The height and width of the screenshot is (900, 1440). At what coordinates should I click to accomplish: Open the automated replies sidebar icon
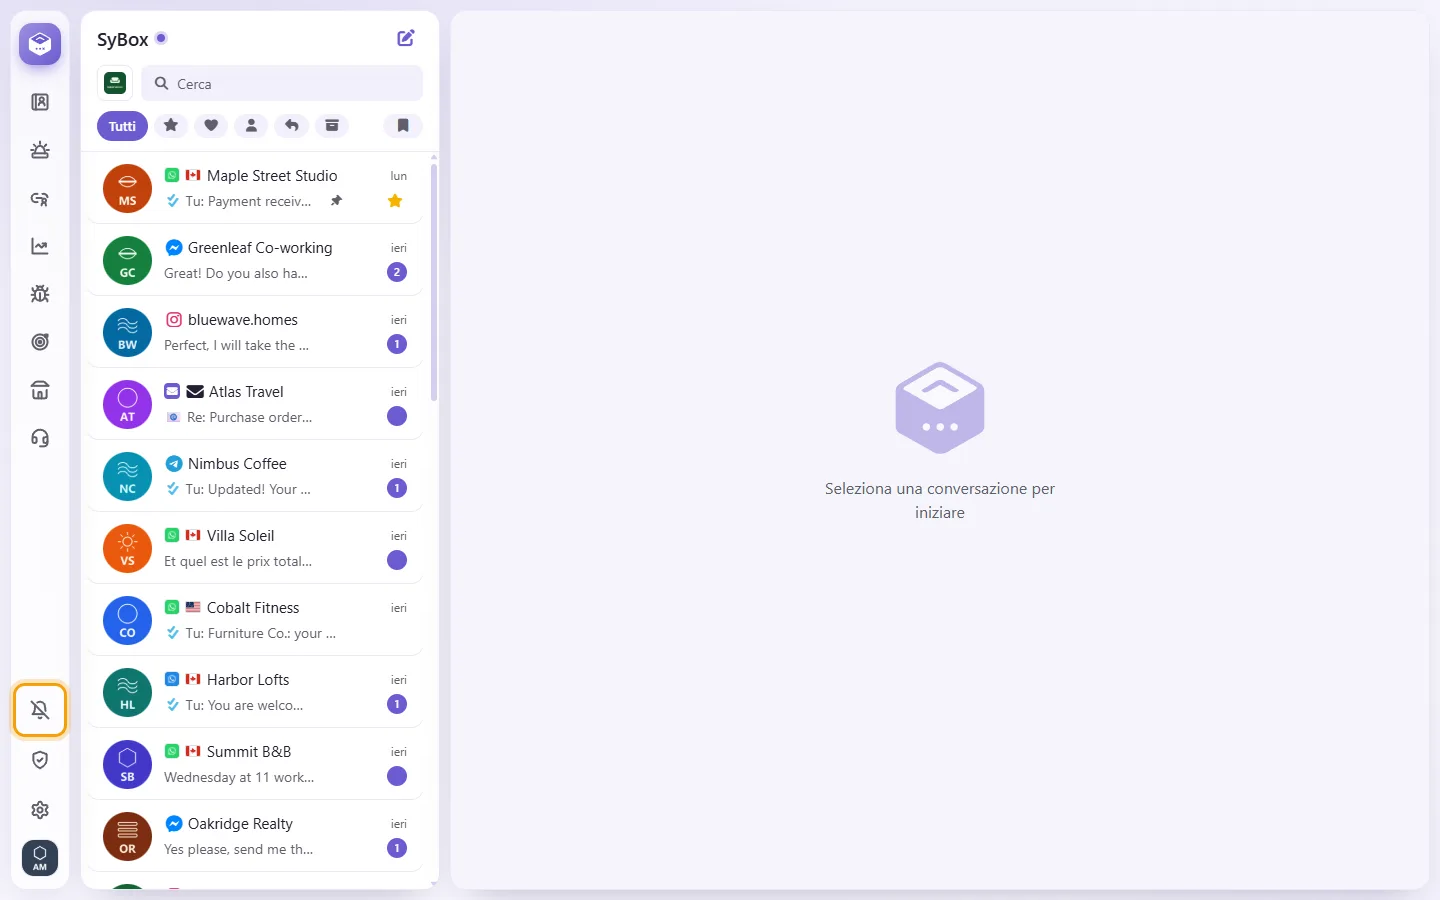pyautogui.click(x=40, y=198)
